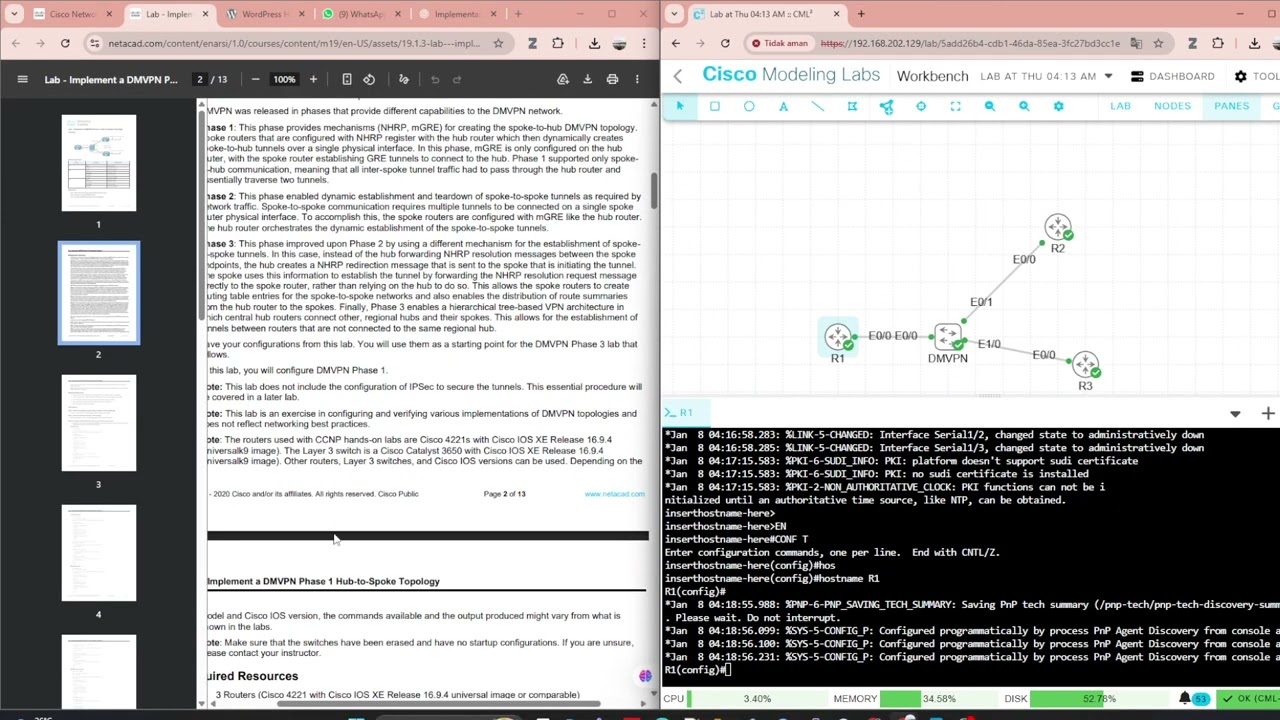
Task: Select the pointer tool in CML toolbar
Action: coord(680,106)
